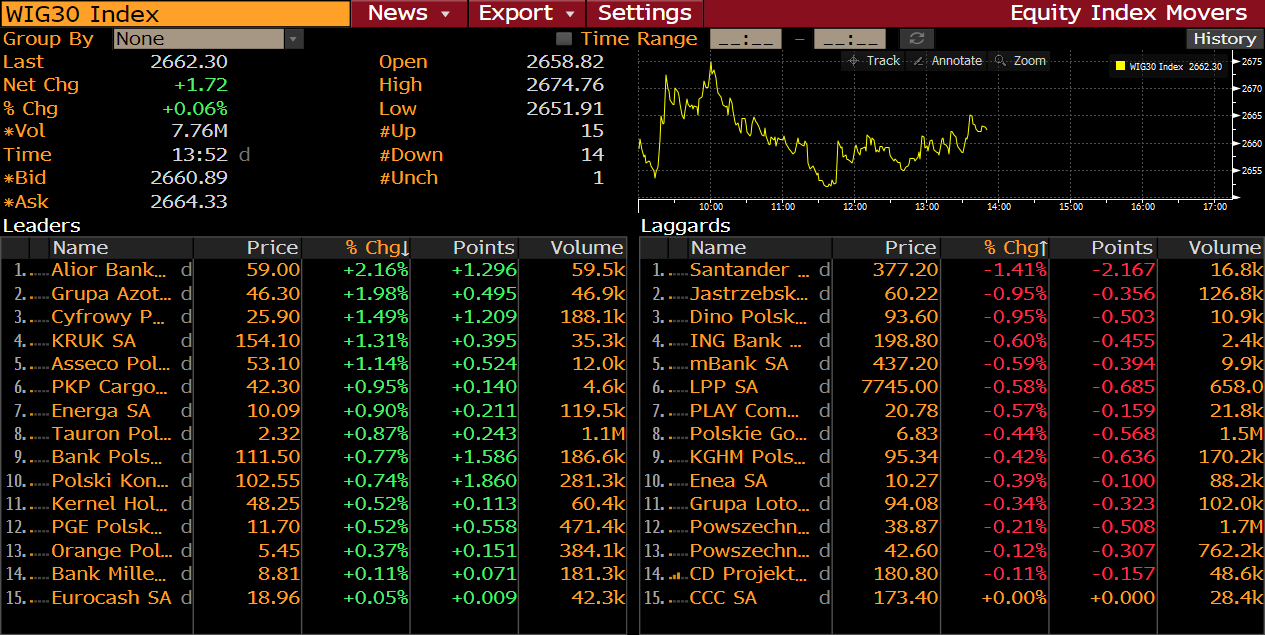Select PLAY Com... laggard row
Screen dimensions: 1265x635
pos(952,411)
